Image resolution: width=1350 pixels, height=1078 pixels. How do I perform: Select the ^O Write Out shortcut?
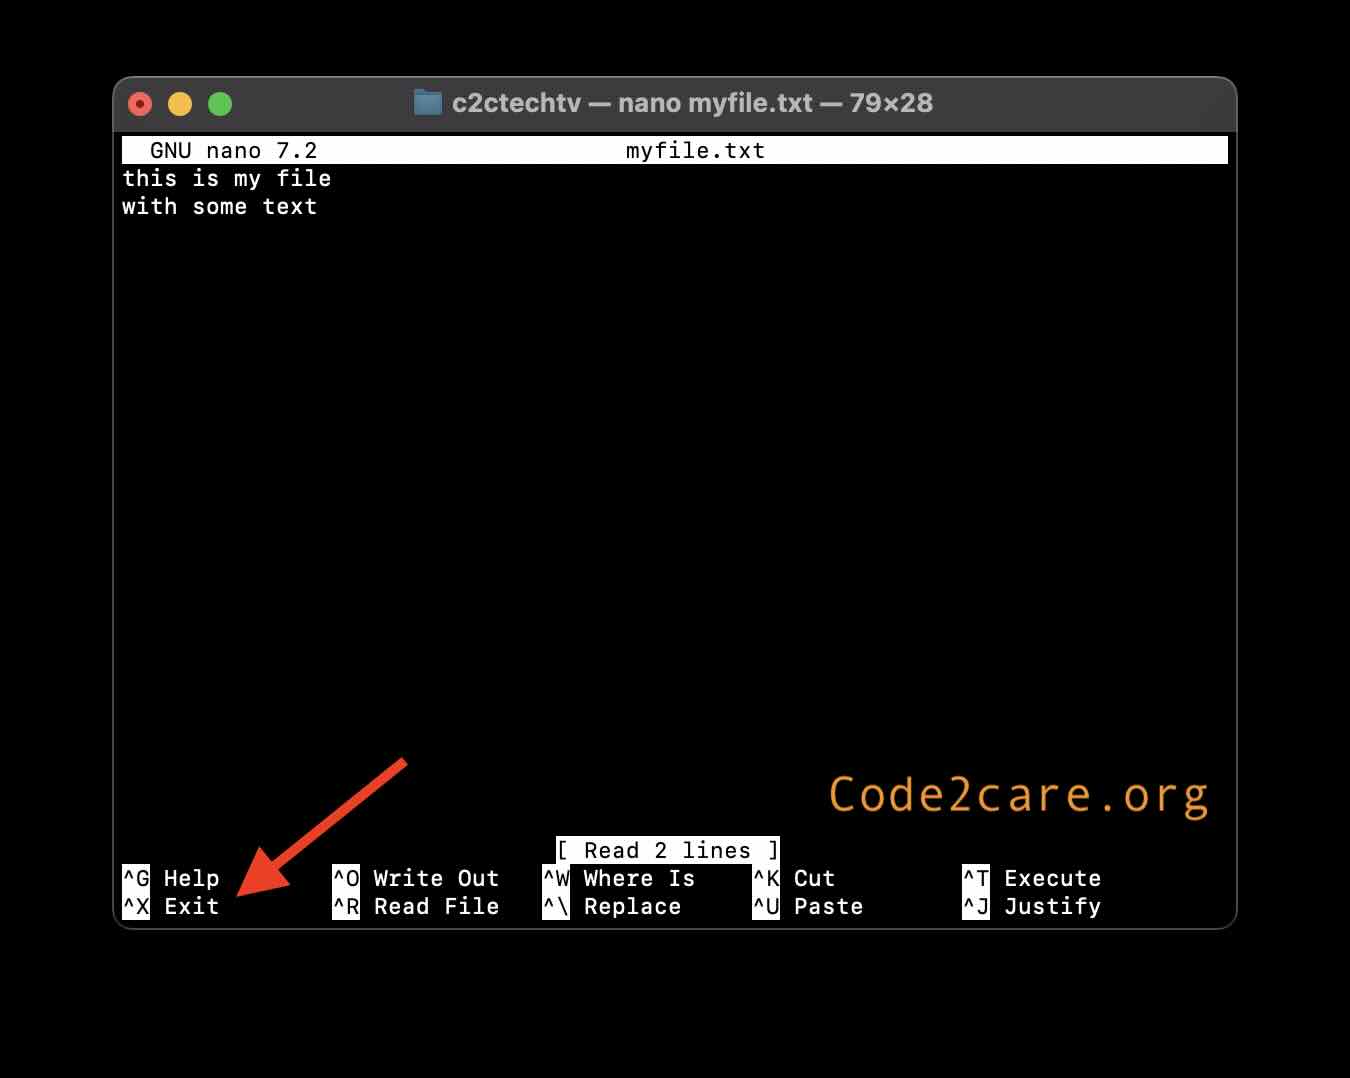(x=416, y=878)
